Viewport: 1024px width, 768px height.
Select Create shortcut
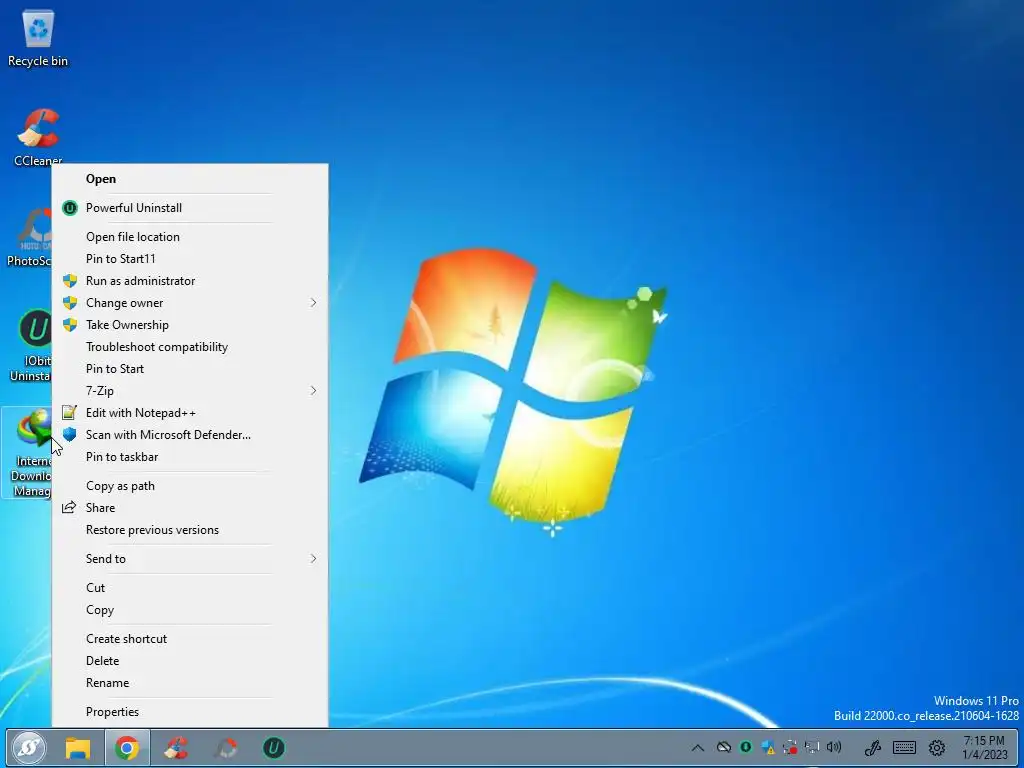[189, 639]
